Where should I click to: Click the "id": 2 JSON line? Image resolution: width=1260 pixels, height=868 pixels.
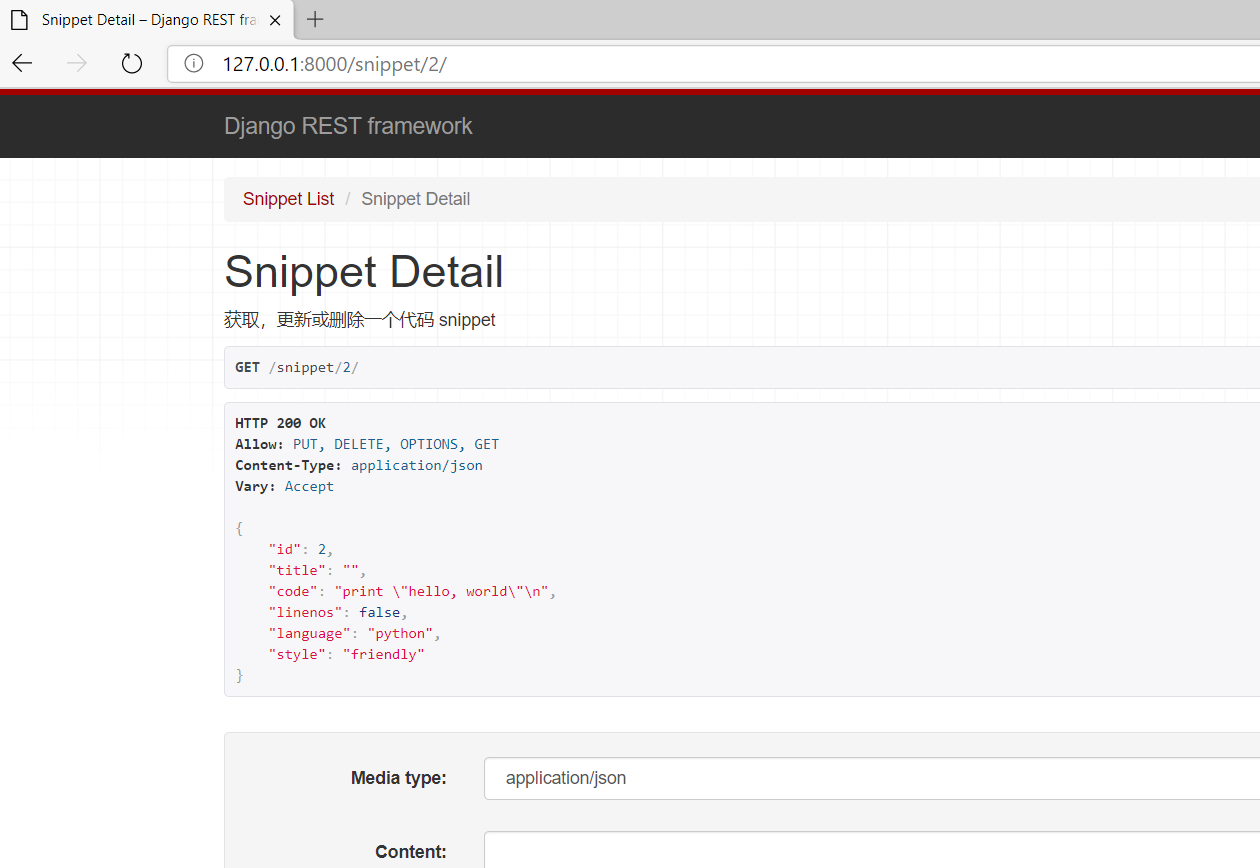pos(300,549)
